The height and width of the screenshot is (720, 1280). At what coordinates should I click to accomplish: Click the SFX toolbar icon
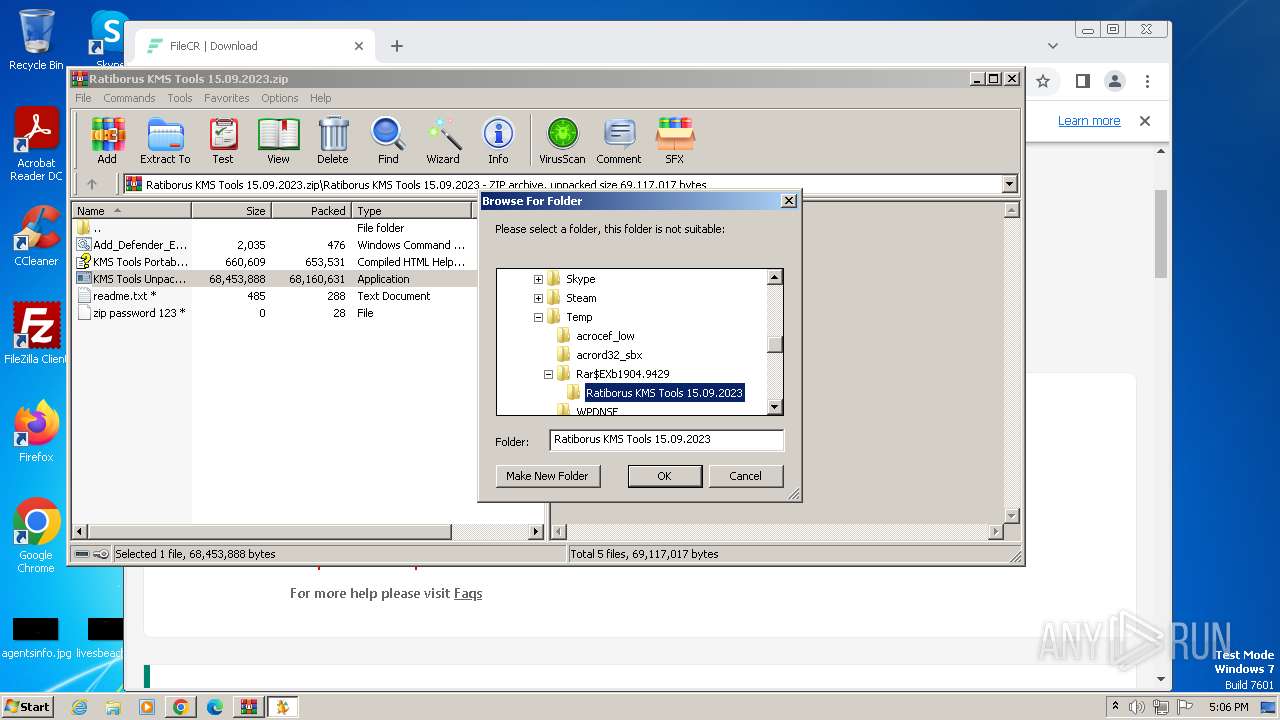tap(675, 140)
